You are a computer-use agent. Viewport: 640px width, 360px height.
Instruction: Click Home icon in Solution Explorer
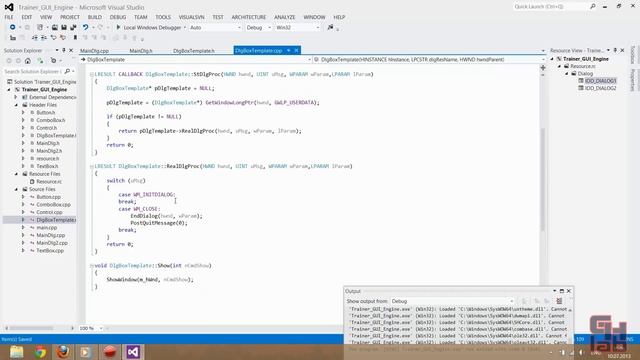[27, 61]
